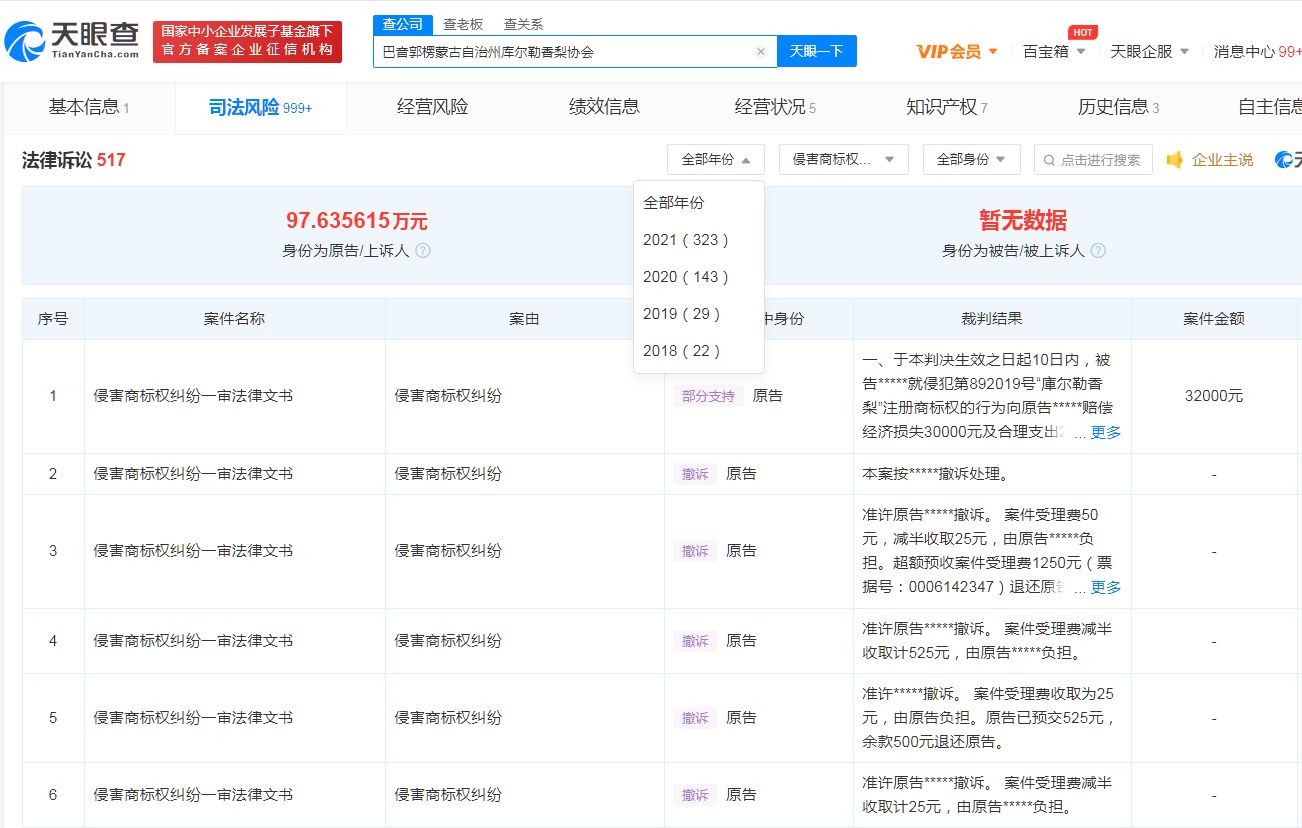The image size is (1302, 828).
Task: Click 企业主说 link
Action: [1222, 160]
